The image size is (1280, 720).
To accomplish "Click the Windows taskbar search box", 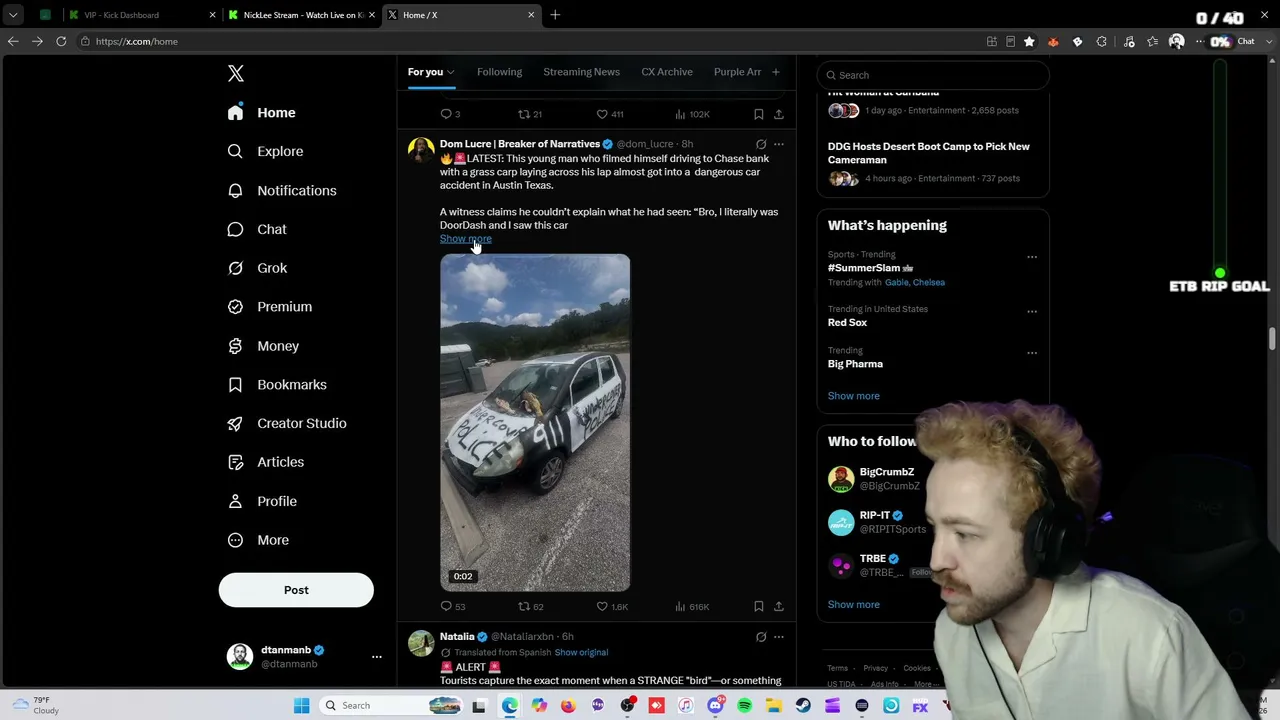I will coord(391,706).
